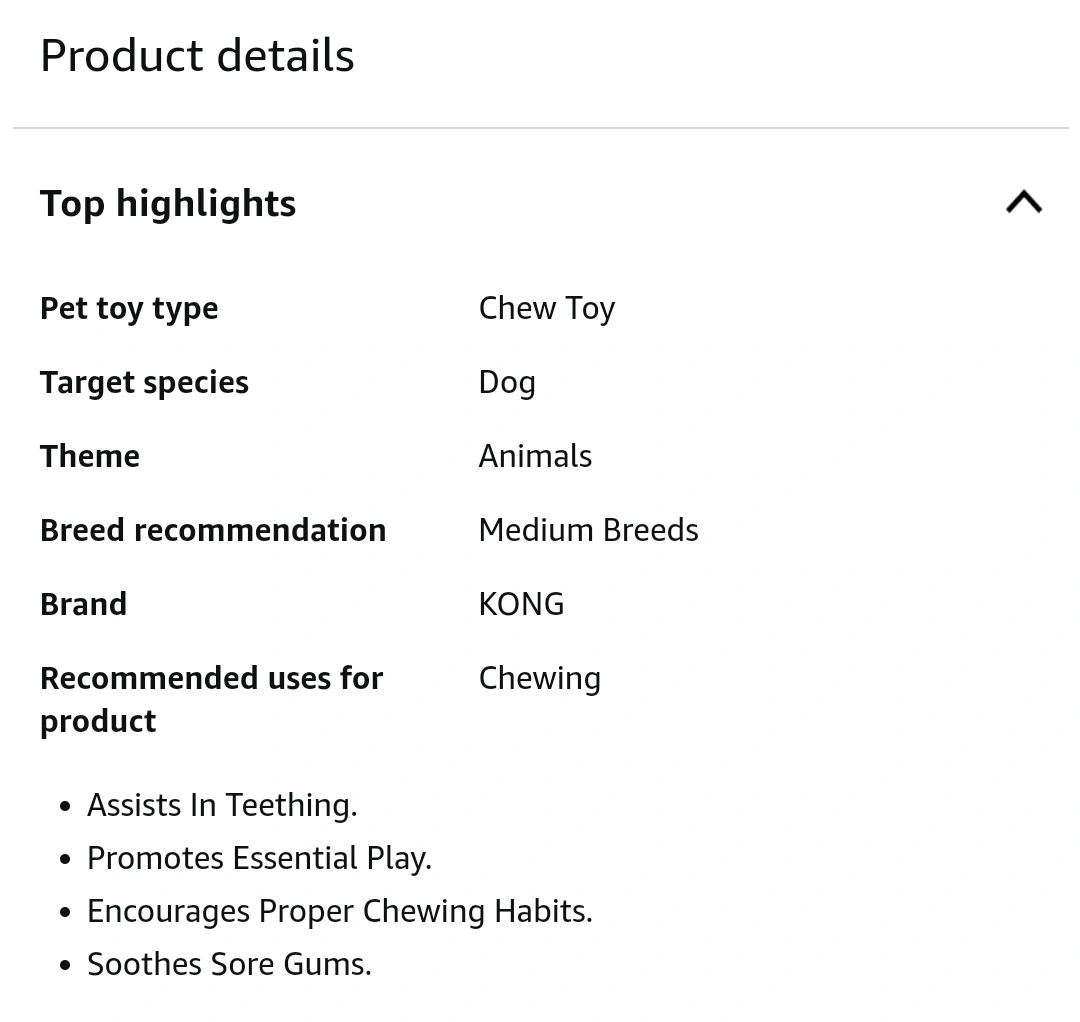Click the Top highlights section heading
This screenshot has height=1022, width=1080.
point(168,205)
